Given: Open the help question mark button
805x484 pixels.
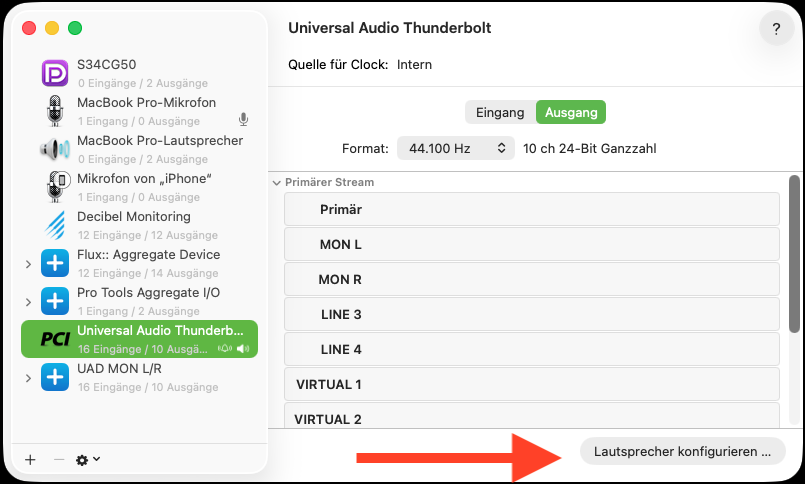Looking at the screenshot, I should [x=776, y=29].
